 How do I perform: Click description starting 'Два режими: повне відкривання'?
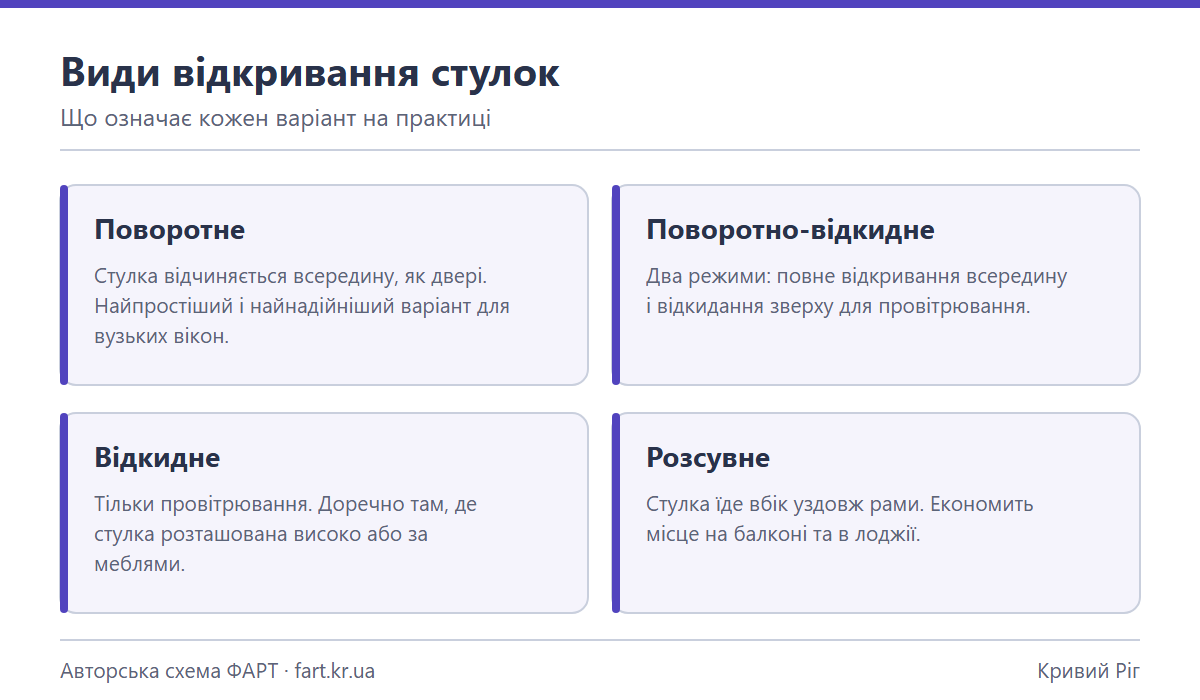point(857,291)
